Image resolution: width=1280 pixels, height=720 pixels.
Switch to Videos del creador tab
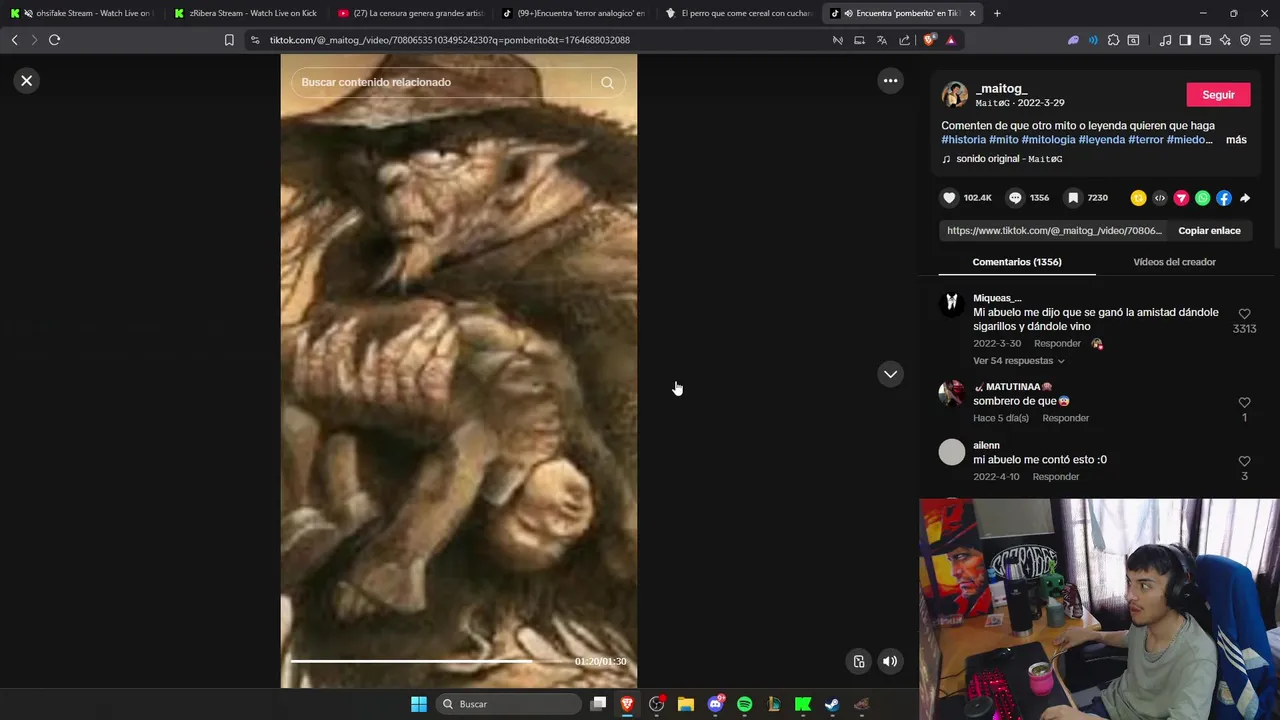[x=1174, y=262]
